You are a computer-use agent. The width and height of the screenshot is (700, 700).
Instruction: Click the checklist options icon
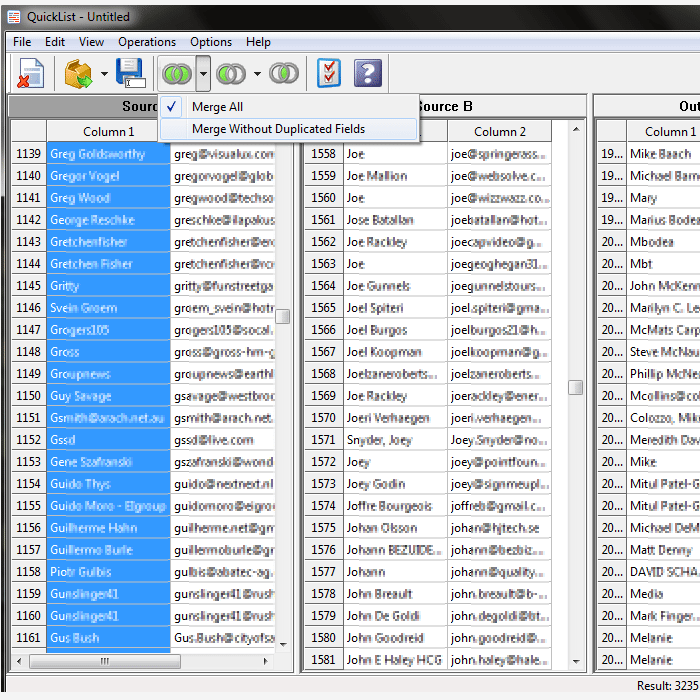click(329, 73)
